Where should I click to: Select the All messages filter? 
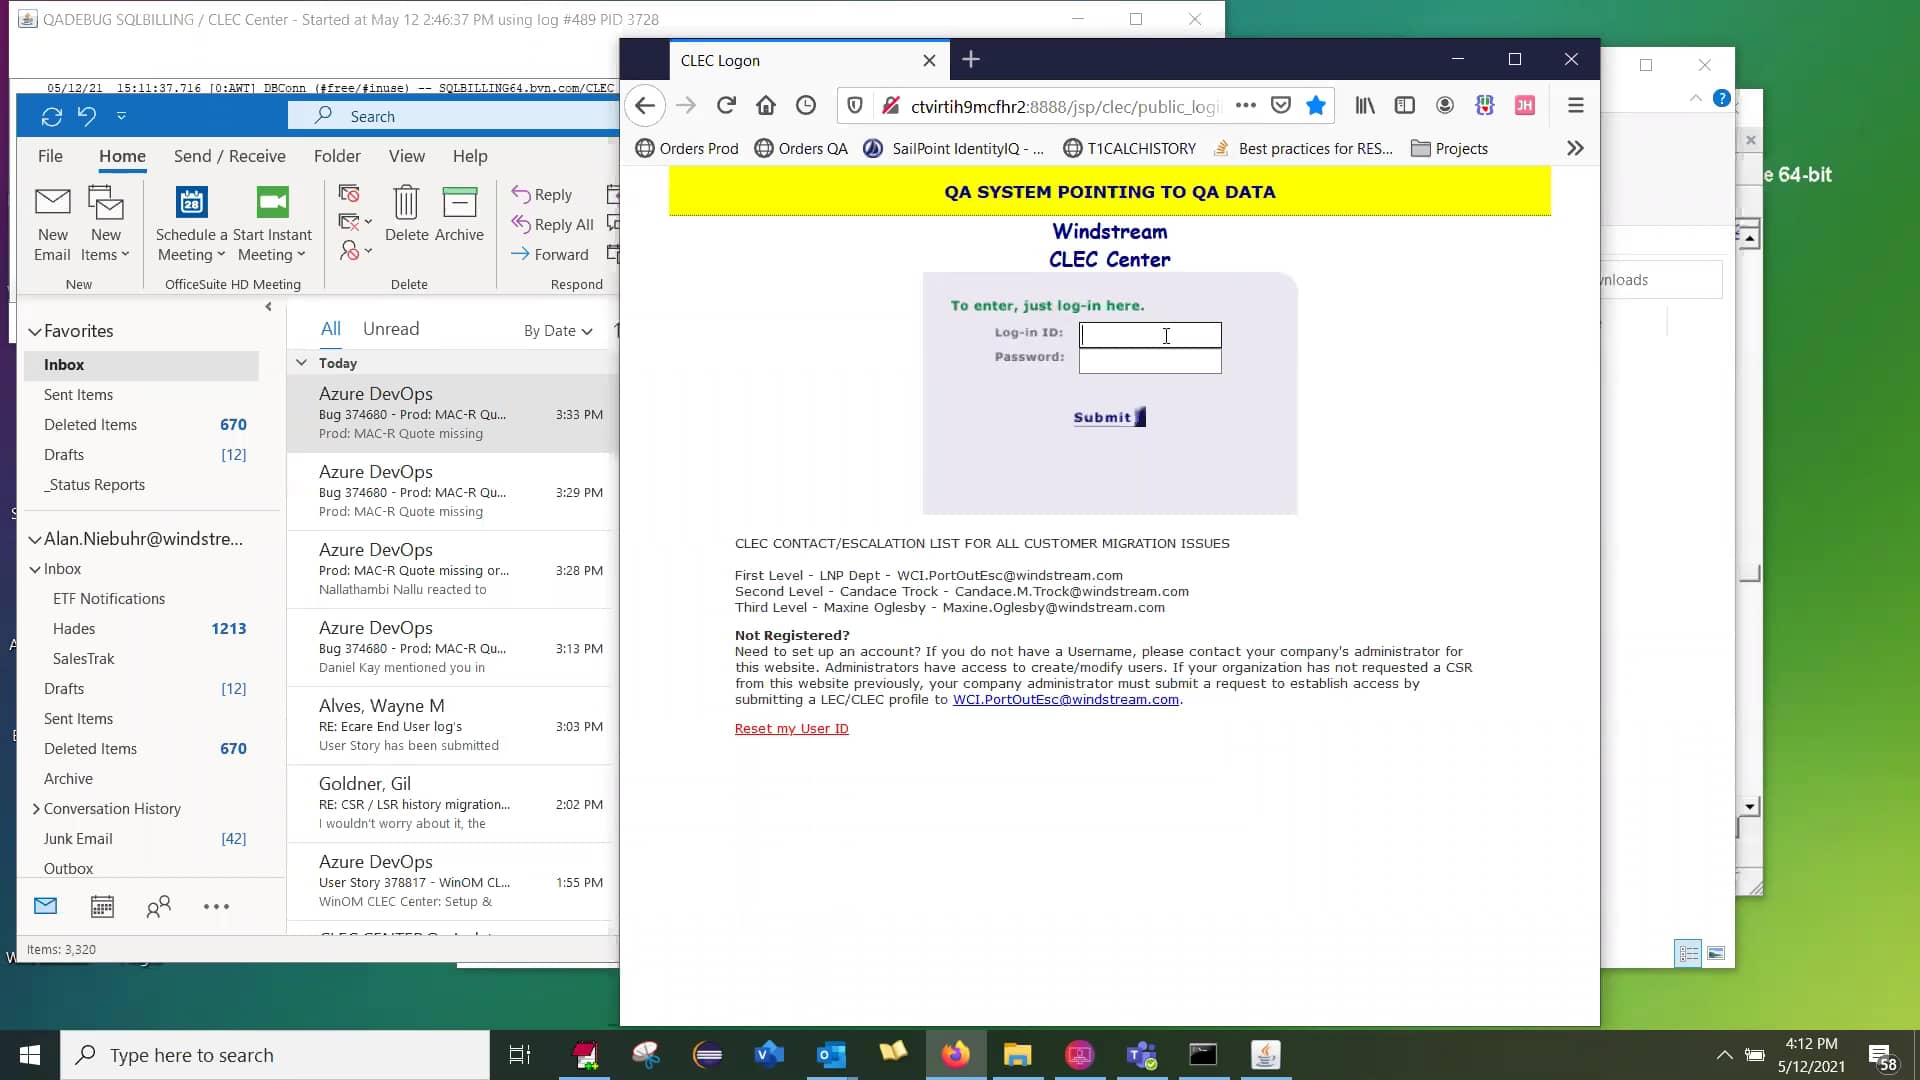[330, 328]
